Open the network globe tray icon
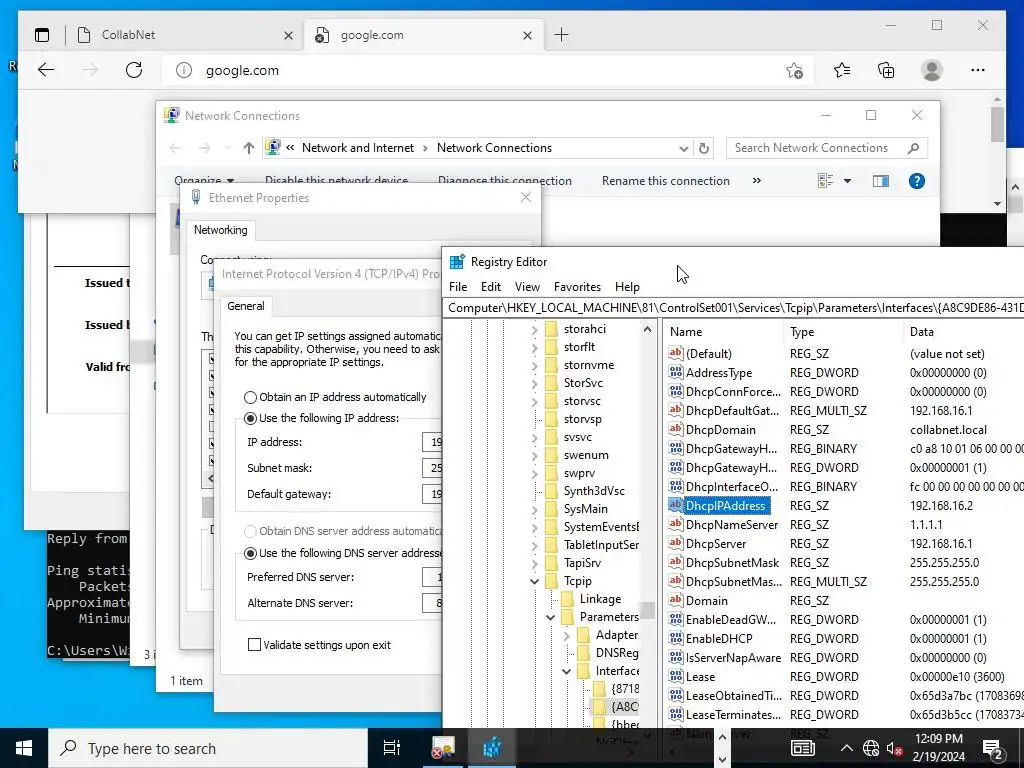The height and width of the screenshot is (768, 1024). (871, 748)
